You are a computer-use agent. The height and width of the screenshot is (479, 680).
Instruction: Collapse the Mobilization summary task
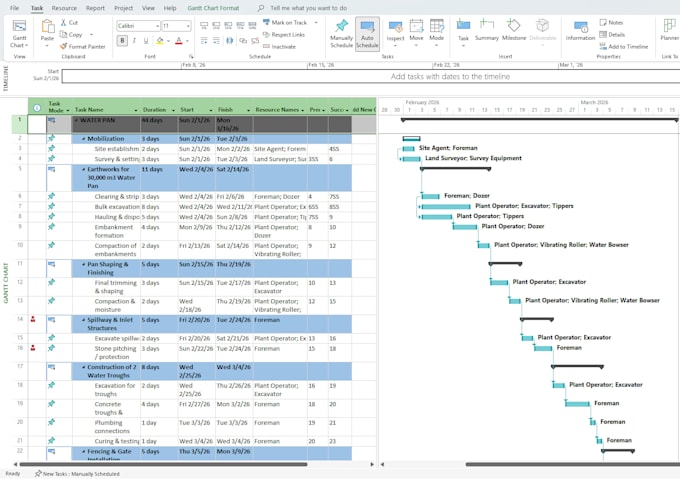[x=84, y=139]
